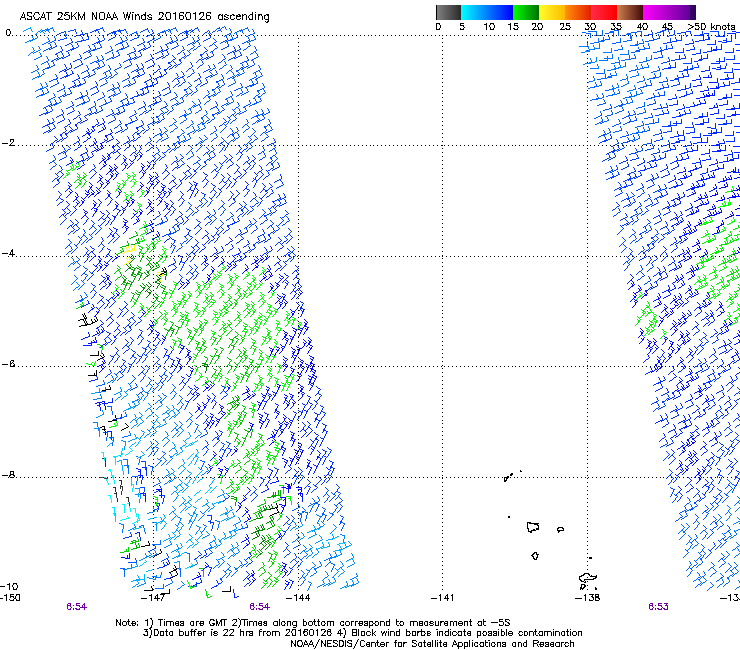The height and width of the screenshot is (650, 740).
Task: Click the note 'Times are GMT'
Action: tap(192, 623)
